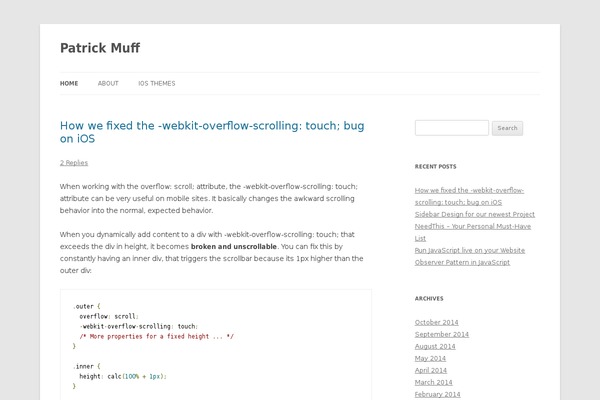Open the March 2014 archive
This screenshot has height=400, width=600.
434,382
